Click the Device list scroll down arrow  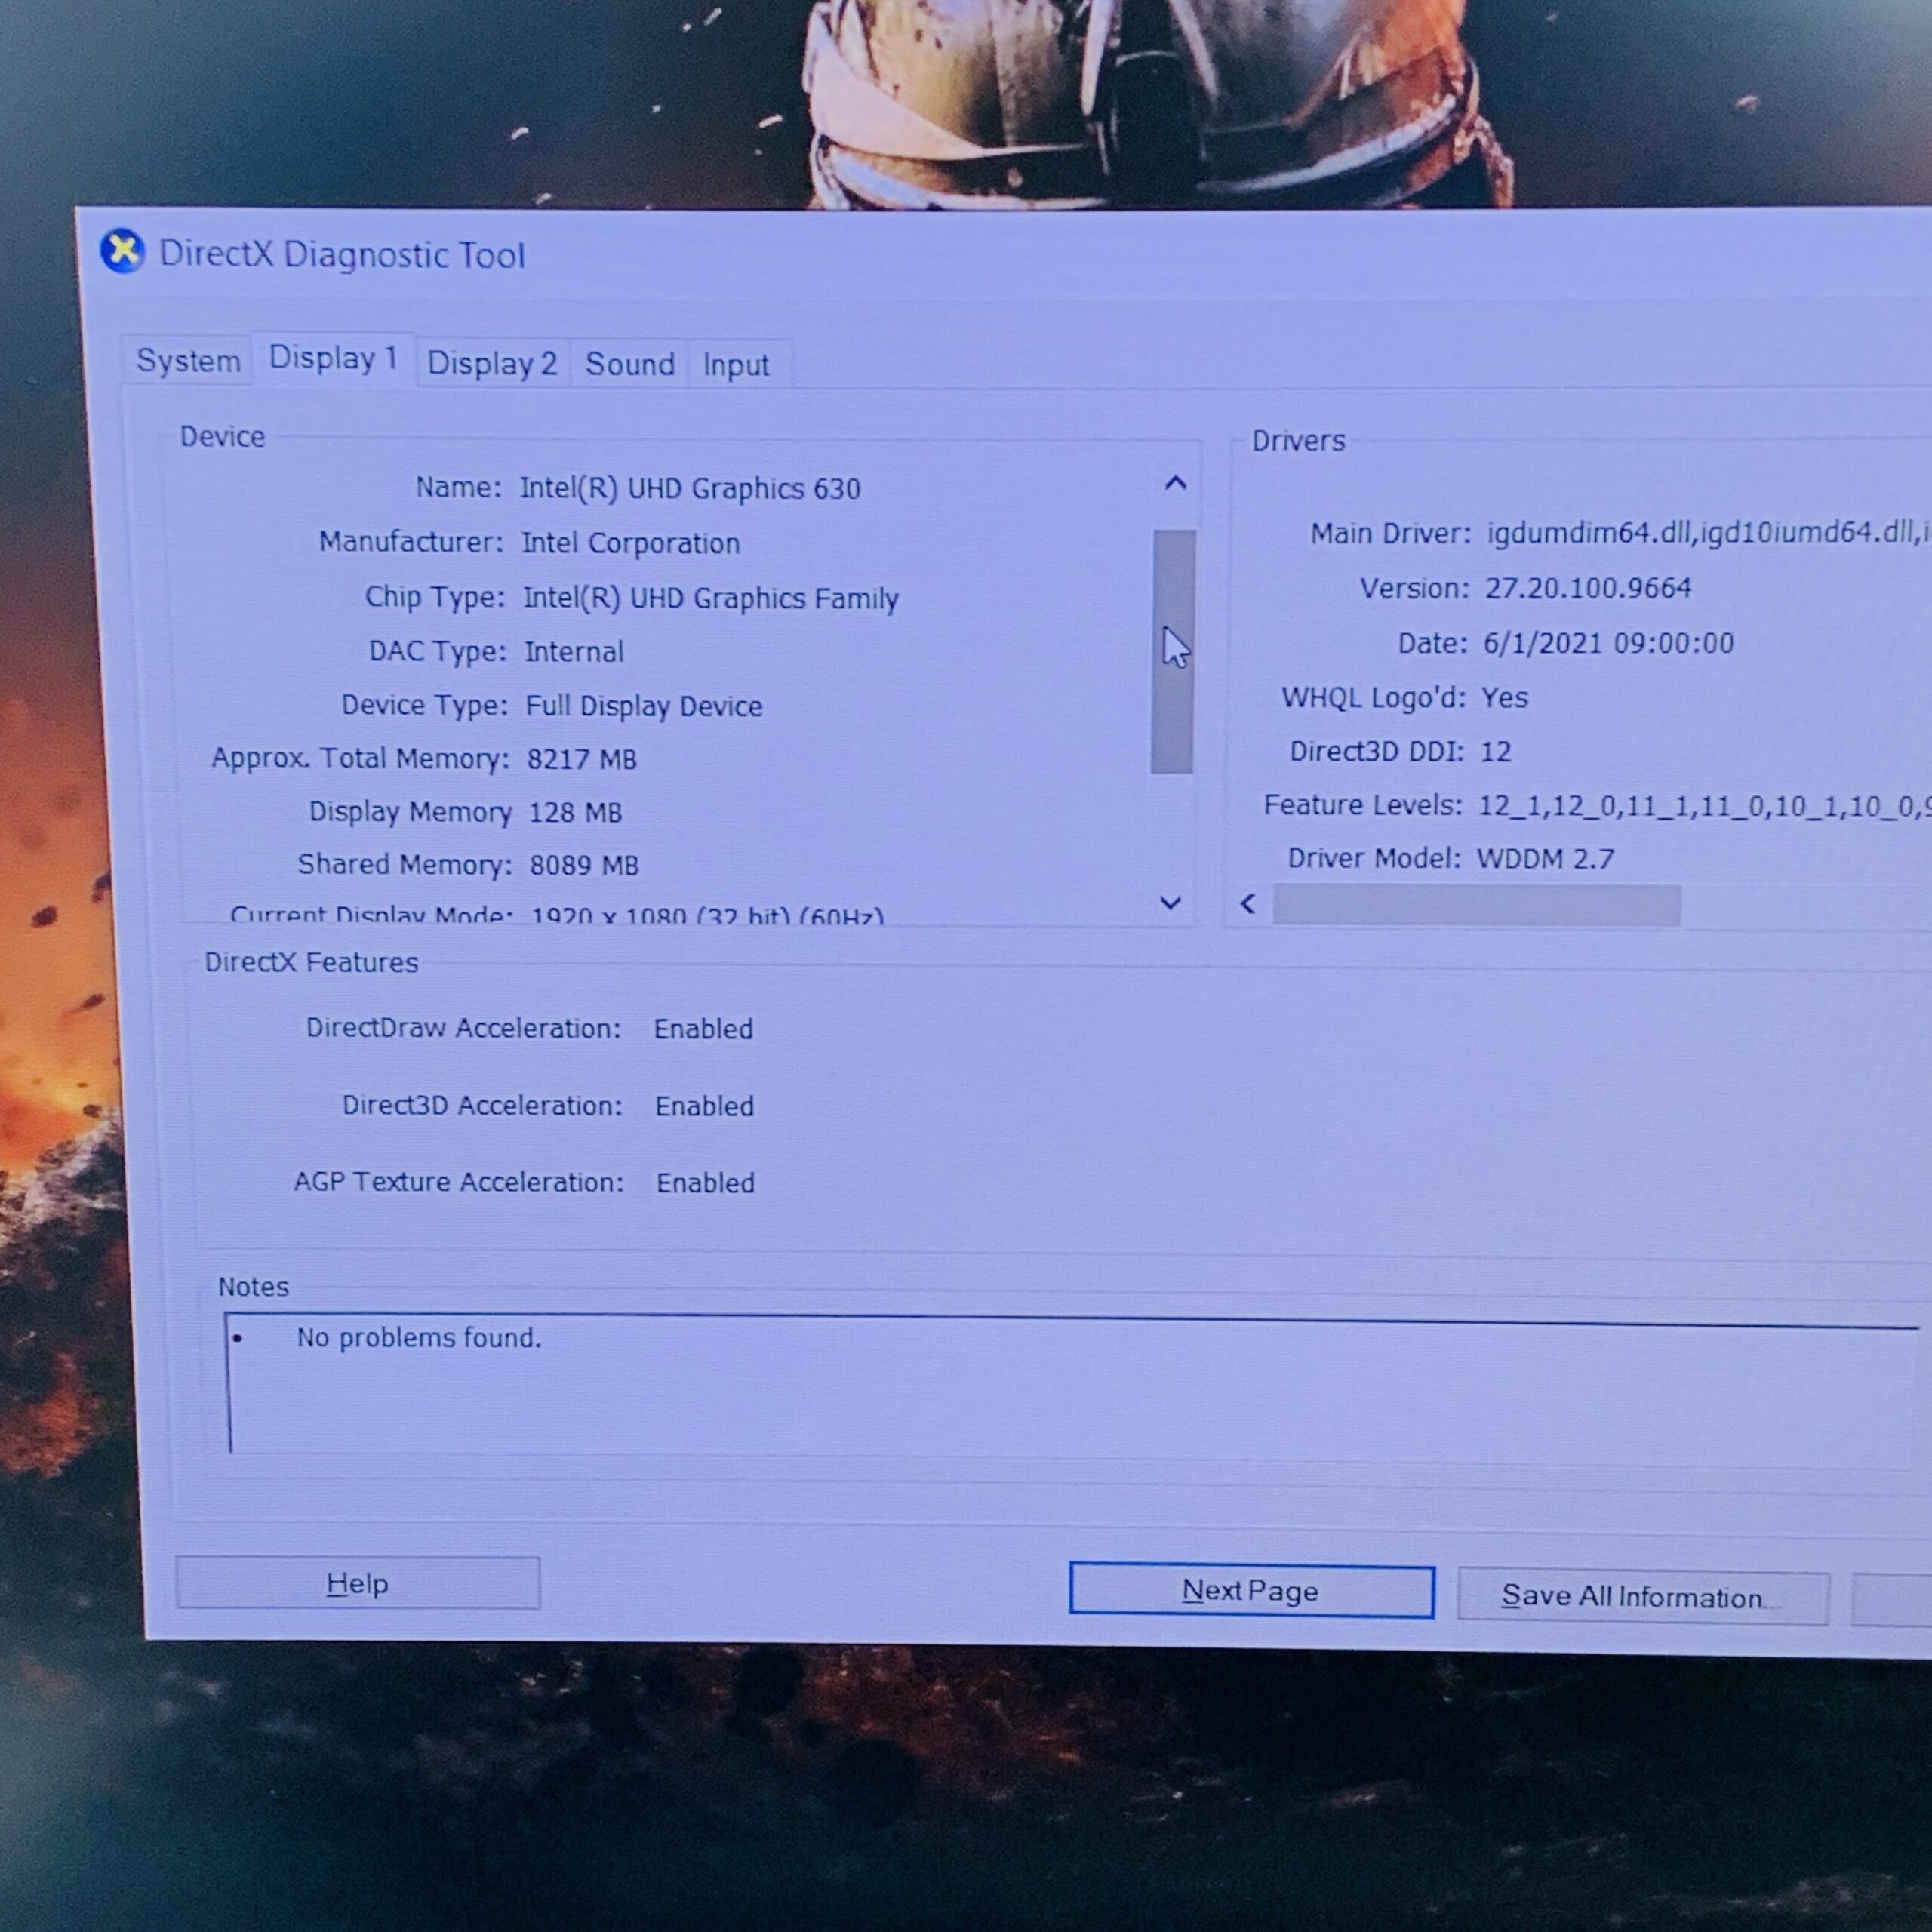coord(1170,903)
